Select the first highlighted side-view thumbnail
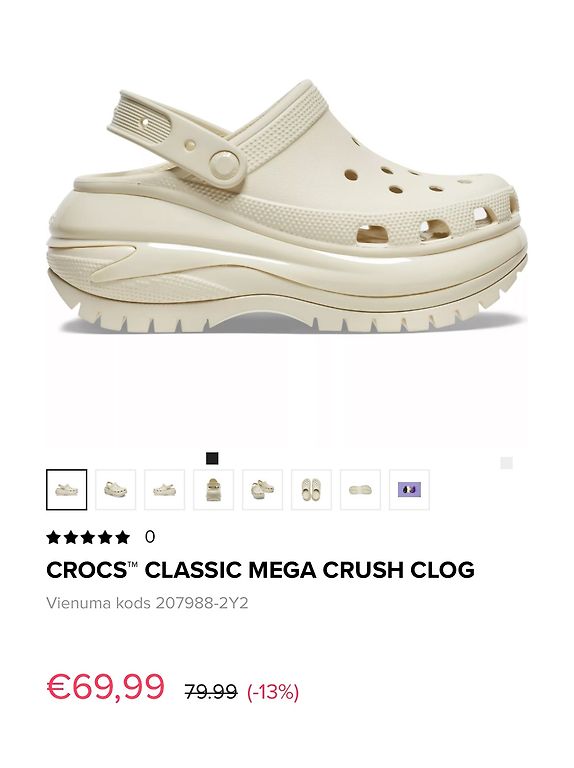Image resolution: width=574 pixels, height=768 pixels. click(x=67, y=490)
